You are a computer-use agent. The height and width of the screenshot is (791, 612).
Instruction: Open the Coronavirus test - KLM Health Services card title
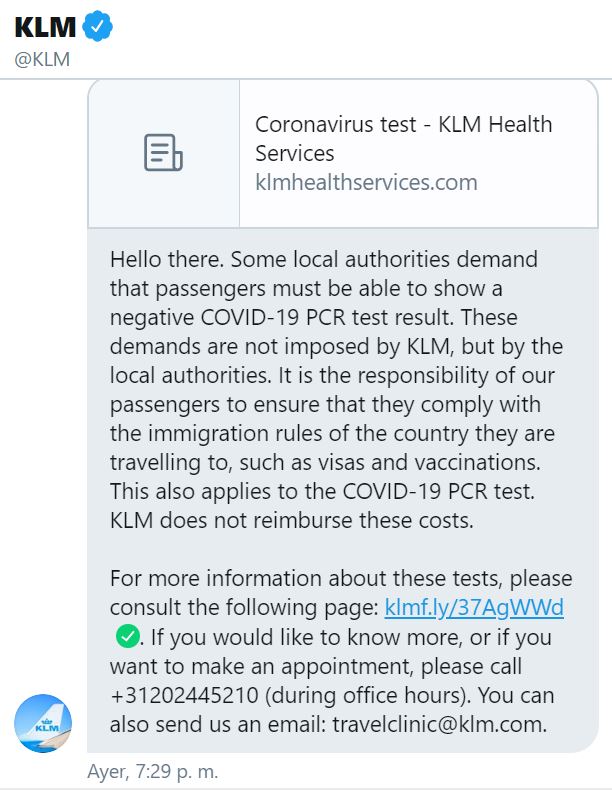[x=404, y=138]
